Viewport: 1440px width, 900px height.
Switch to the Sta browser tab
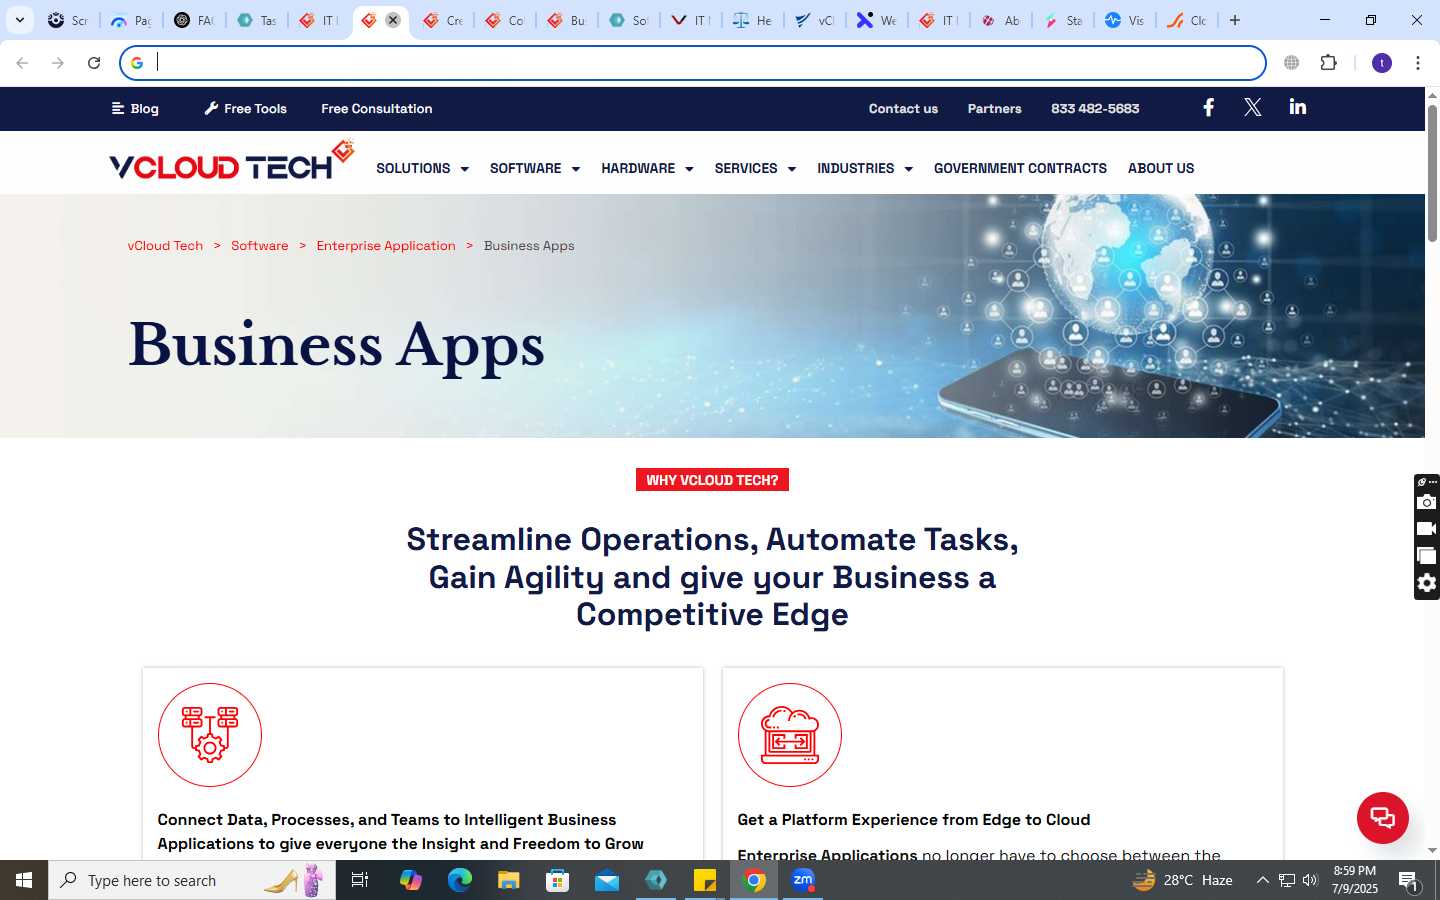(x=1062, y=20)
